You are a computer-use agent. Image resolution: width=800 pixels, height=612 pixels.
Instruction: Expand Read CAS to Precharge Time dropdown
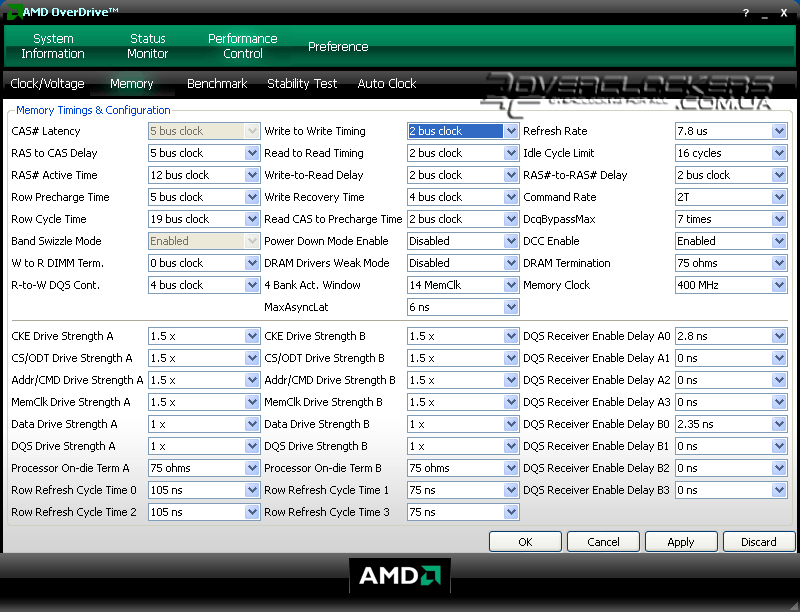coord(511,219)
